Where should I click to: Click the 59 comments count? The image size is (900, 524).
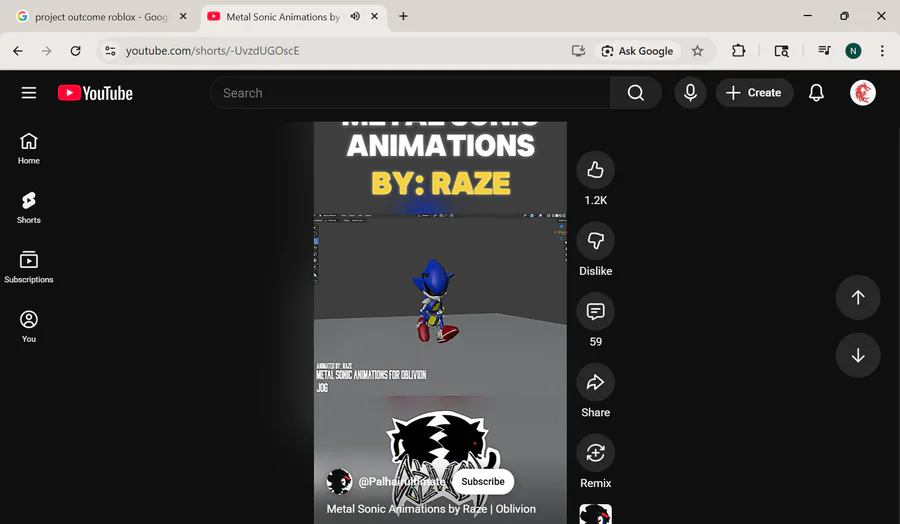coord(596,341)
